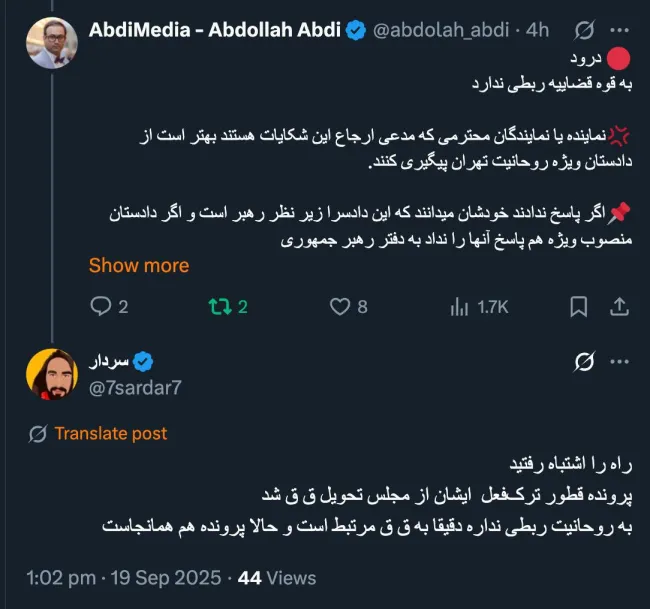Click Translate post link

110,434
